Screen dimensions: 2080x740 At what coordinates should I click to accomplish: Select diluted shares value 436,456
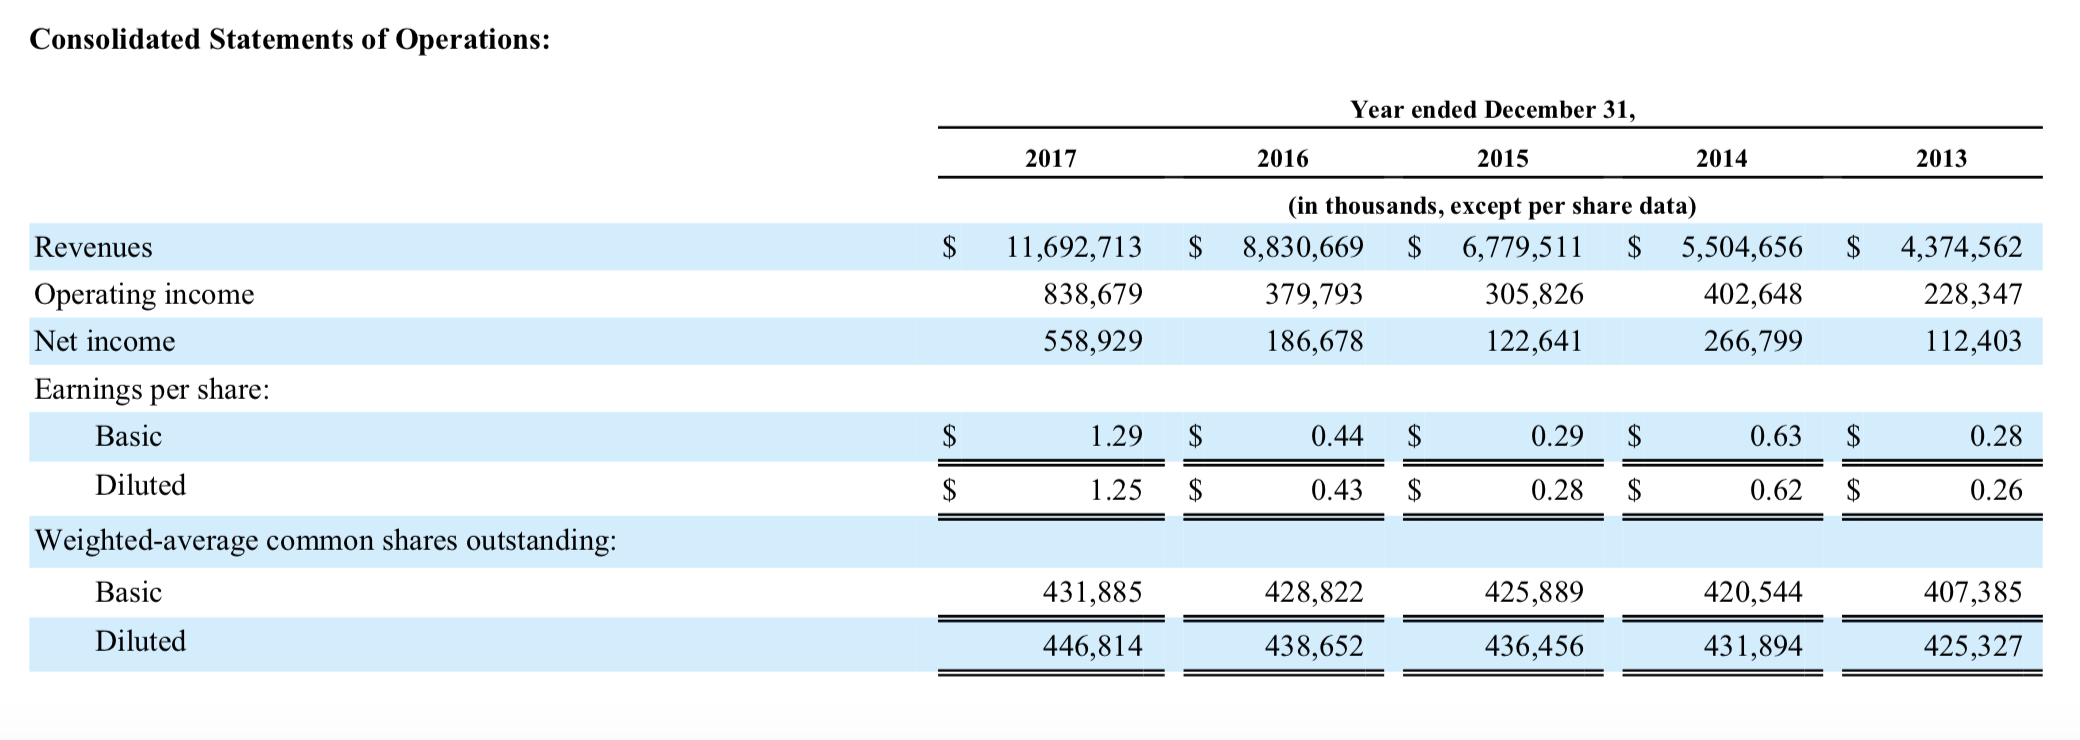[1534, 646]
